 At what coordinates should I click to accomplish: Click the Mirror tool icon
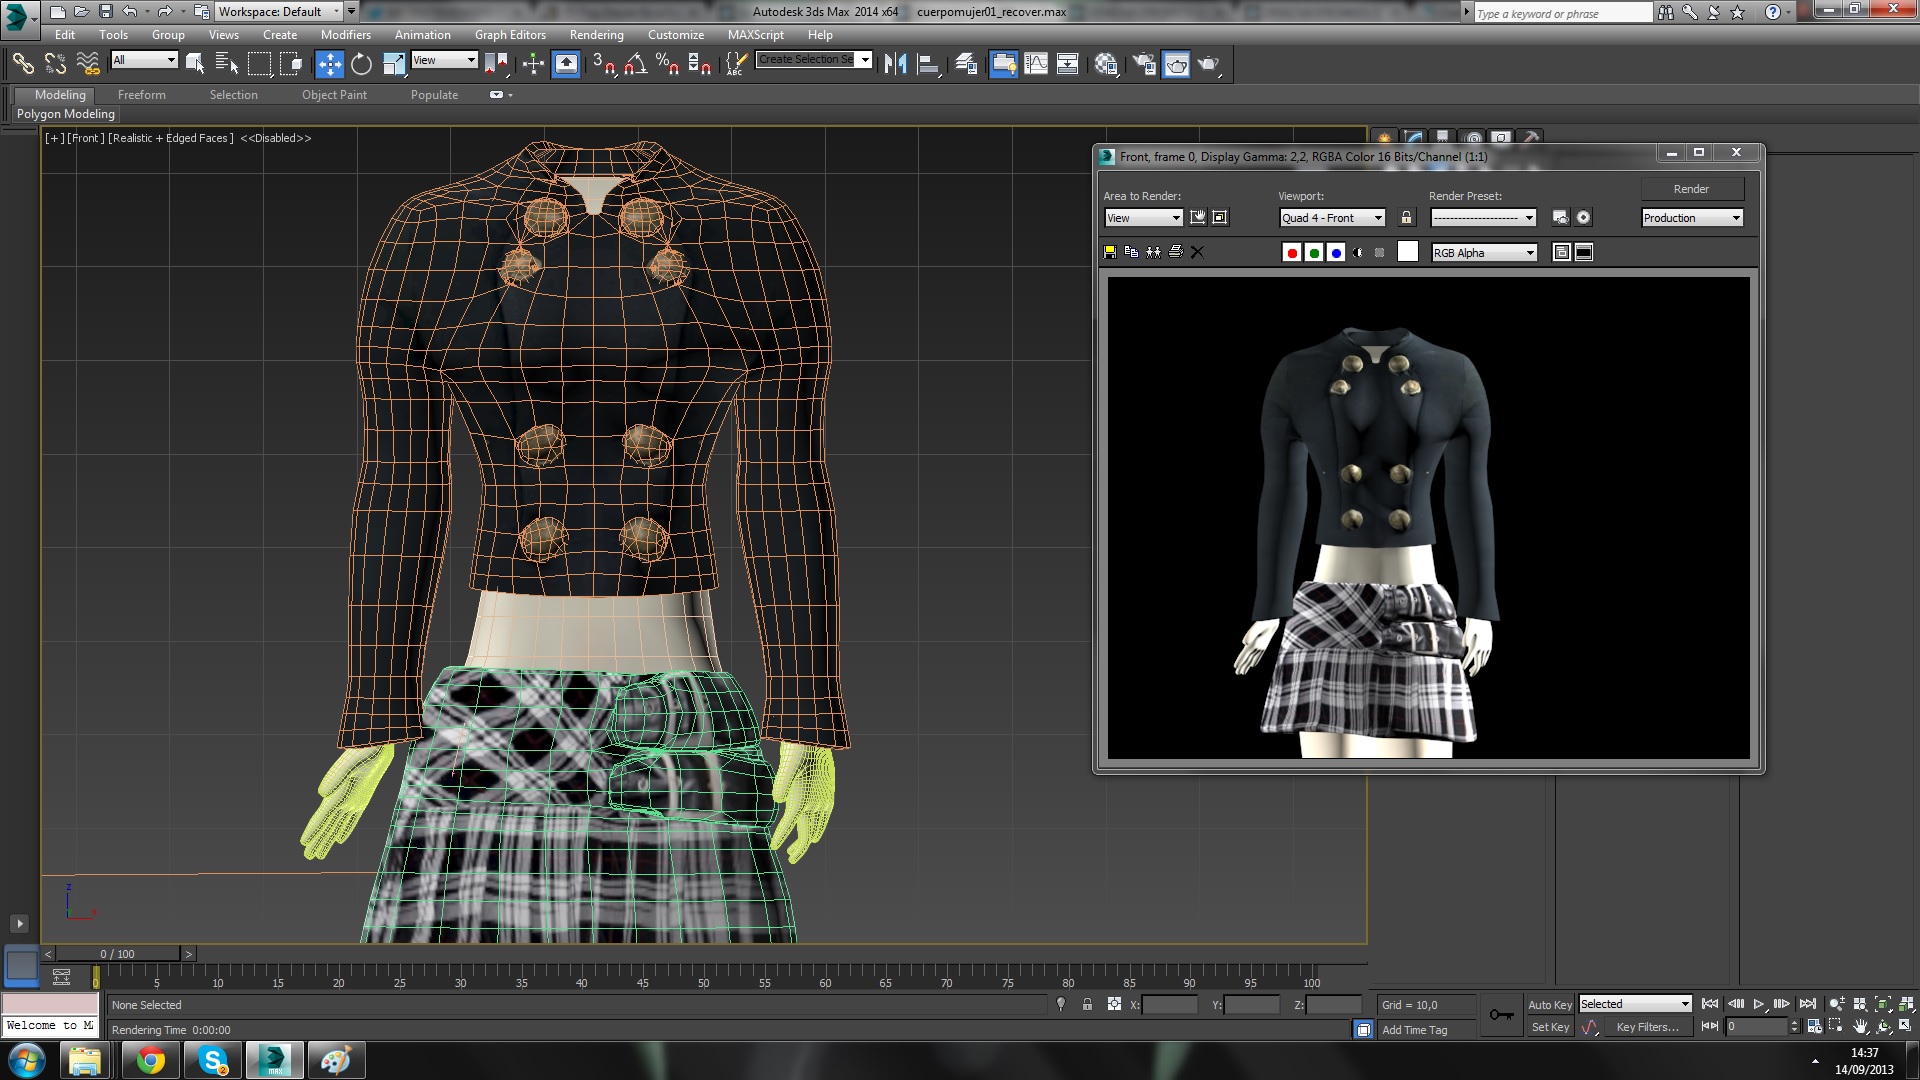pyautogui.click(x=895, y=64)
